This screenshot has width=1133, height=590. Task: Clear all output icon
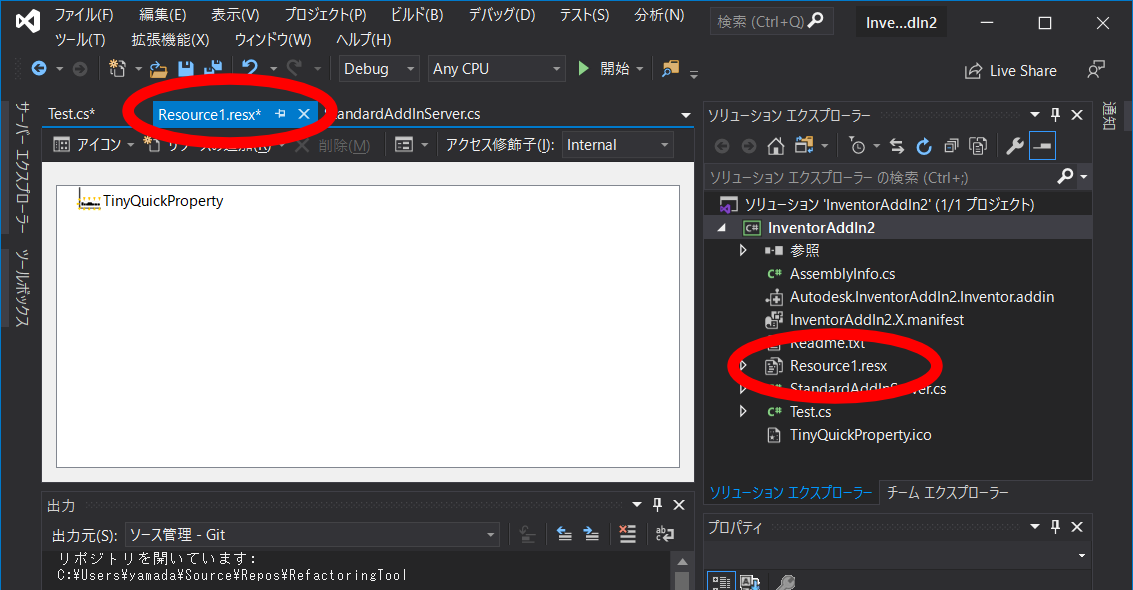coord(628,534)
